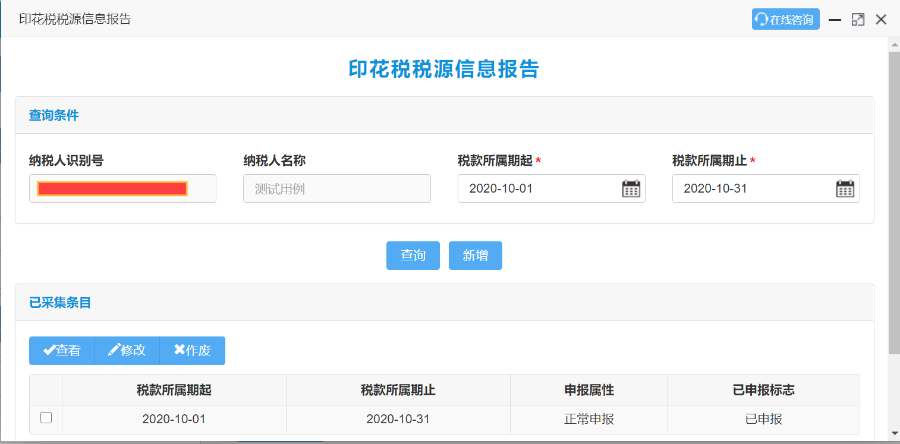This screenshot has height=444, width=900.
Task: Select the 已申报 table cell
Action: tap(763, 419)
